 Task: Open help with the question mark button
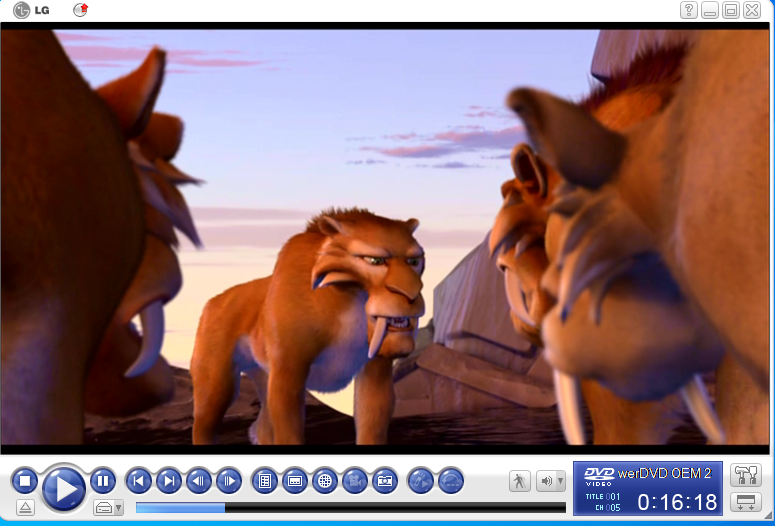689,10
